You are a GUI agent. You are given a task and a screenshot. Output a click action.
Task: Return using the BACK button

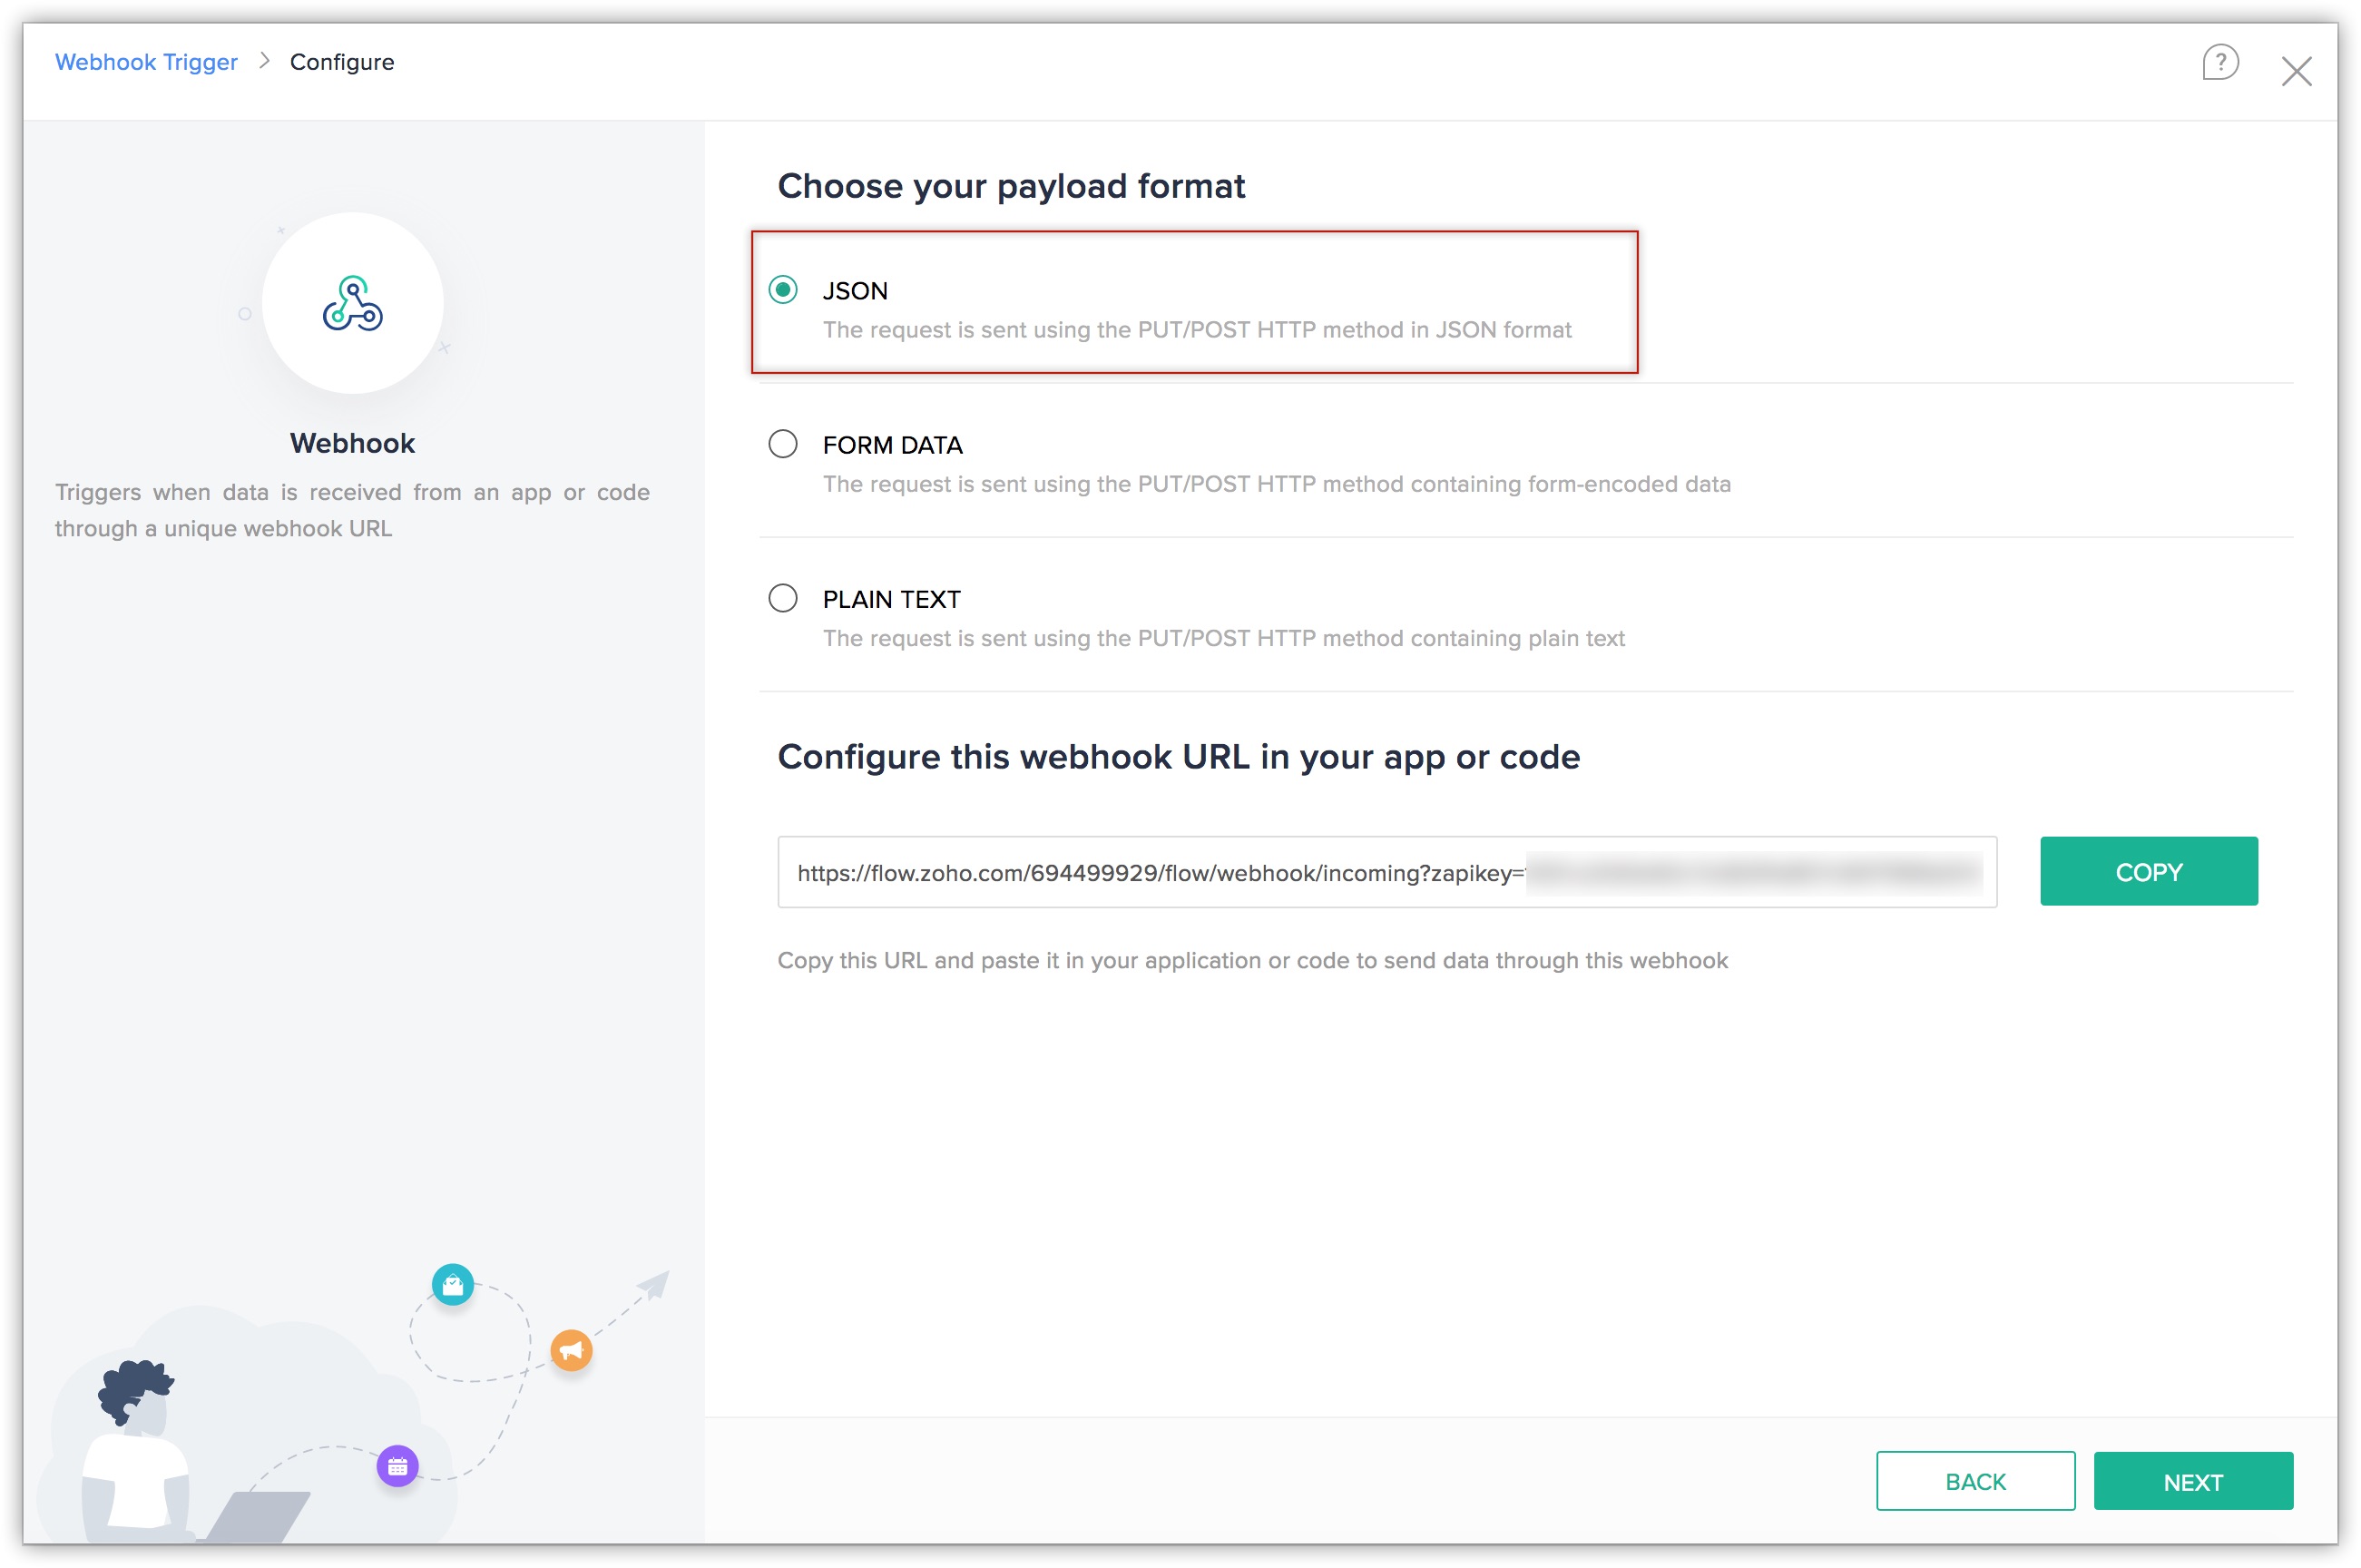[x=1974, y=1481]
